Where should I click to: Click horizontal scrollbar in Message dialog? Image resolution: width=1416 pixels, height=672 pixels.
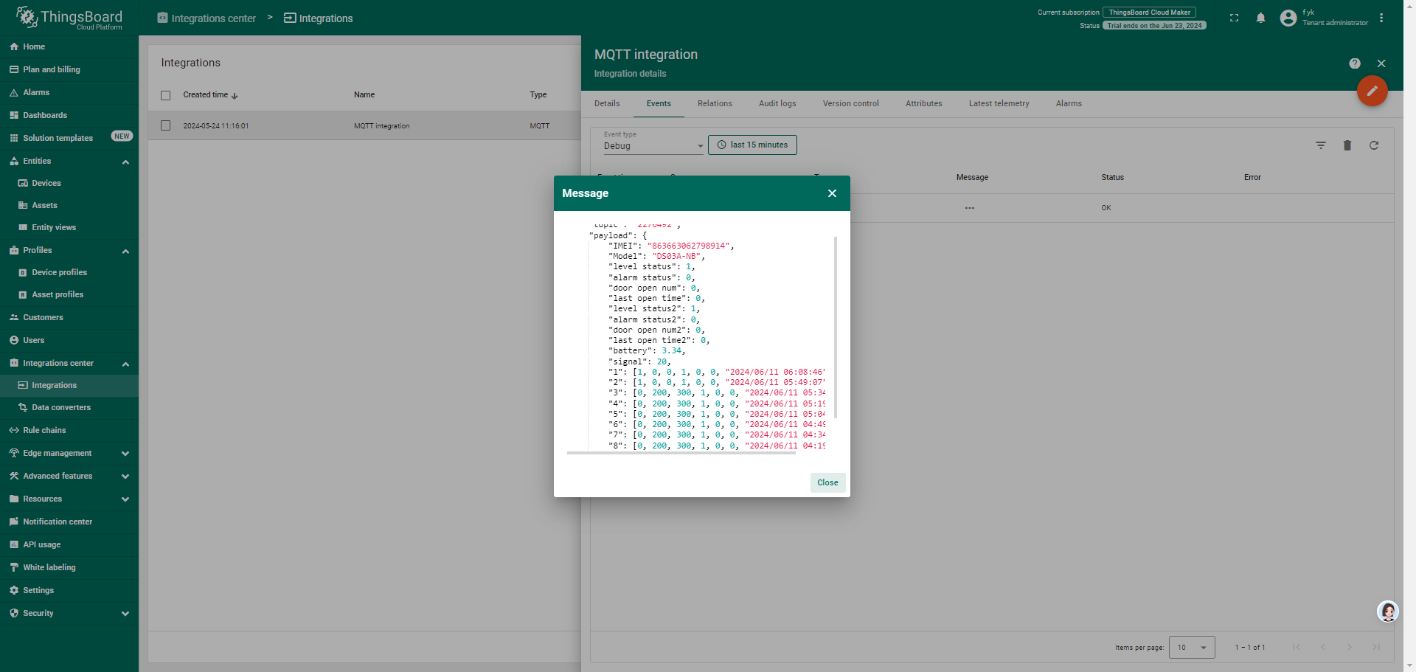pos(681,453)
